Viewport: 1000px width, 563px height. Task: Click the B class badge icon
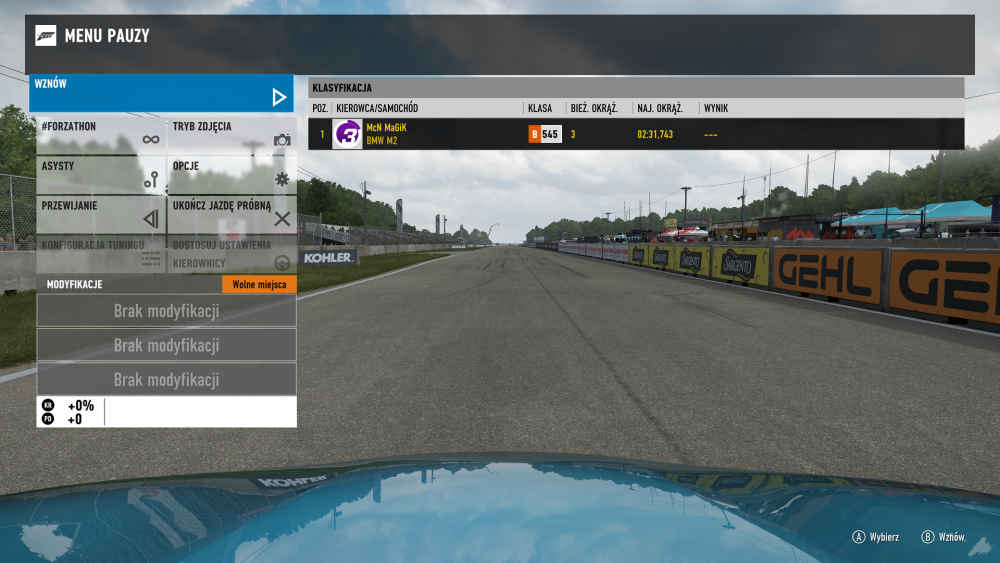pos(534,135)
